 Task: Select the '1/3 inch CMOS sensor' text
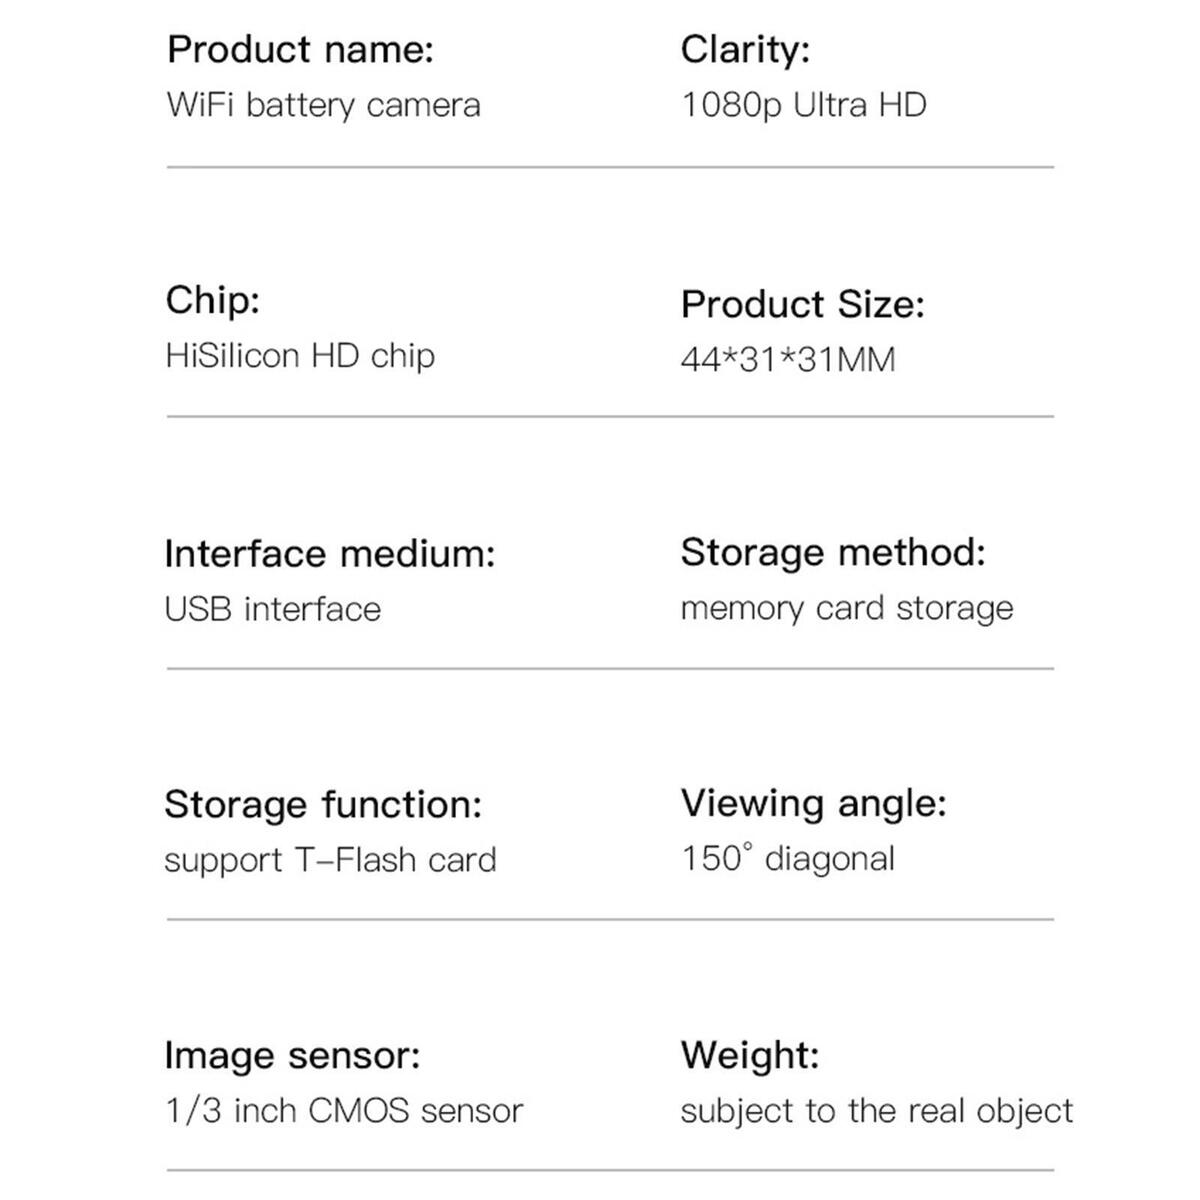tap(344, 1111)
